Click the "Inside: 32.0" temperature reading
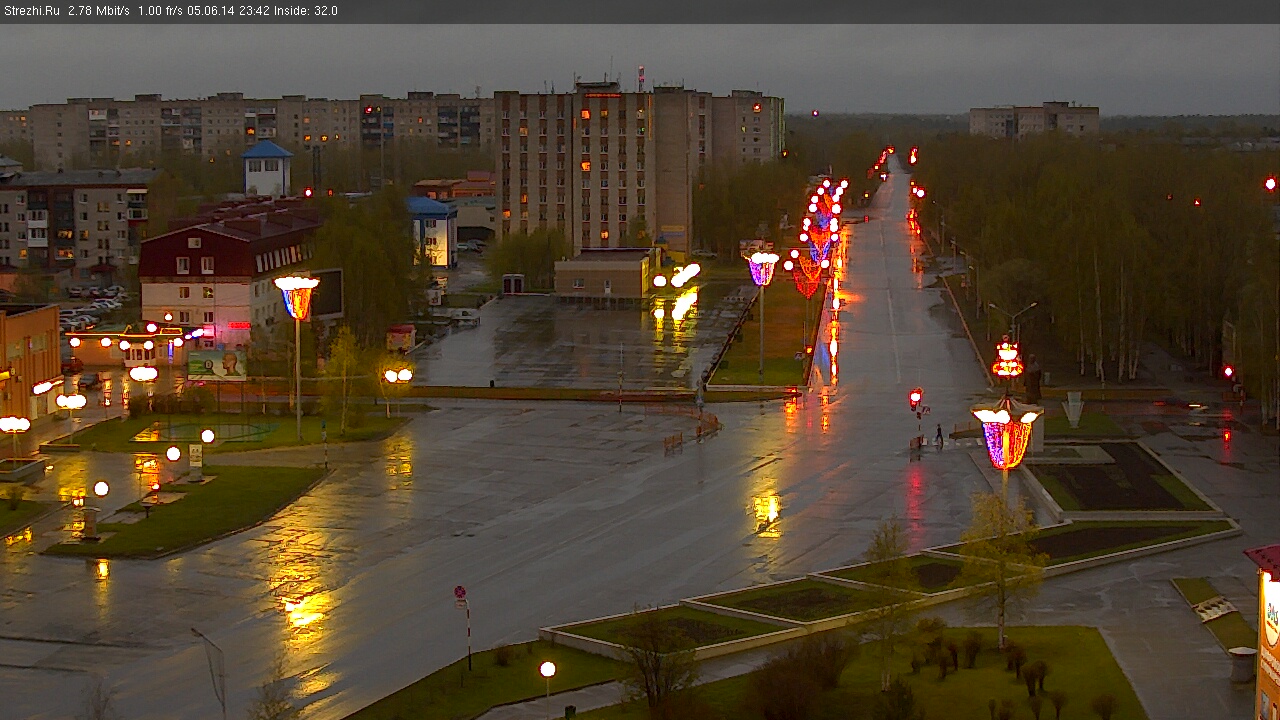 (306, 11)
